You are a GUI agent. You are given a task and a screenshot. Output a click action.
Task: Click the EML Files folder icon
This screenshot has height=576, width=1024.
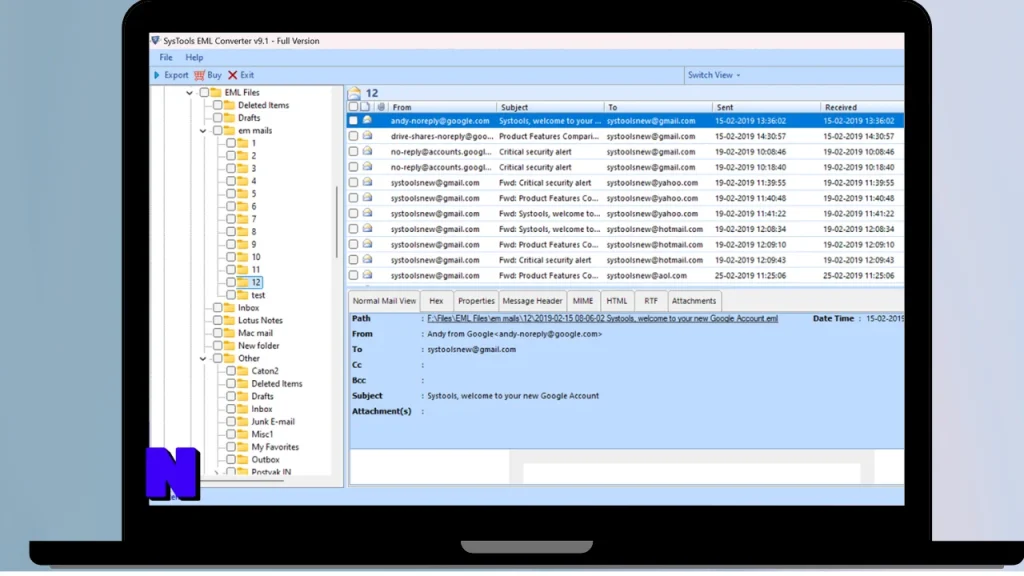(x=216, y=93)
